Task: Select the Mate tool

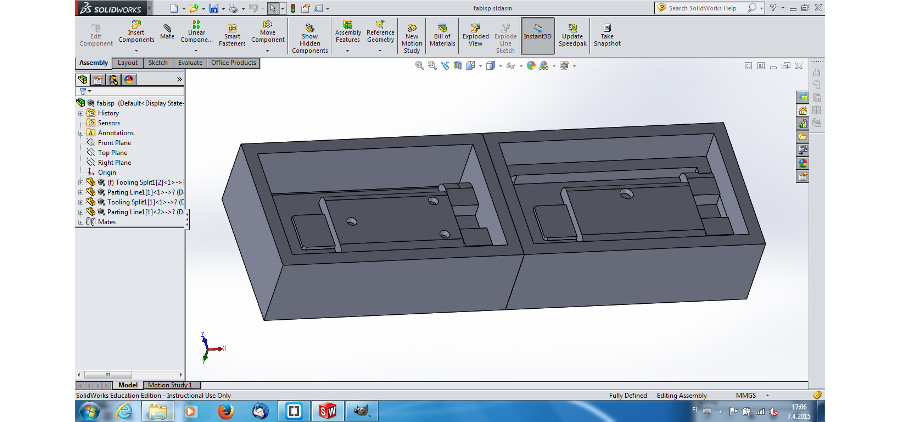Action: click(167, 32)
